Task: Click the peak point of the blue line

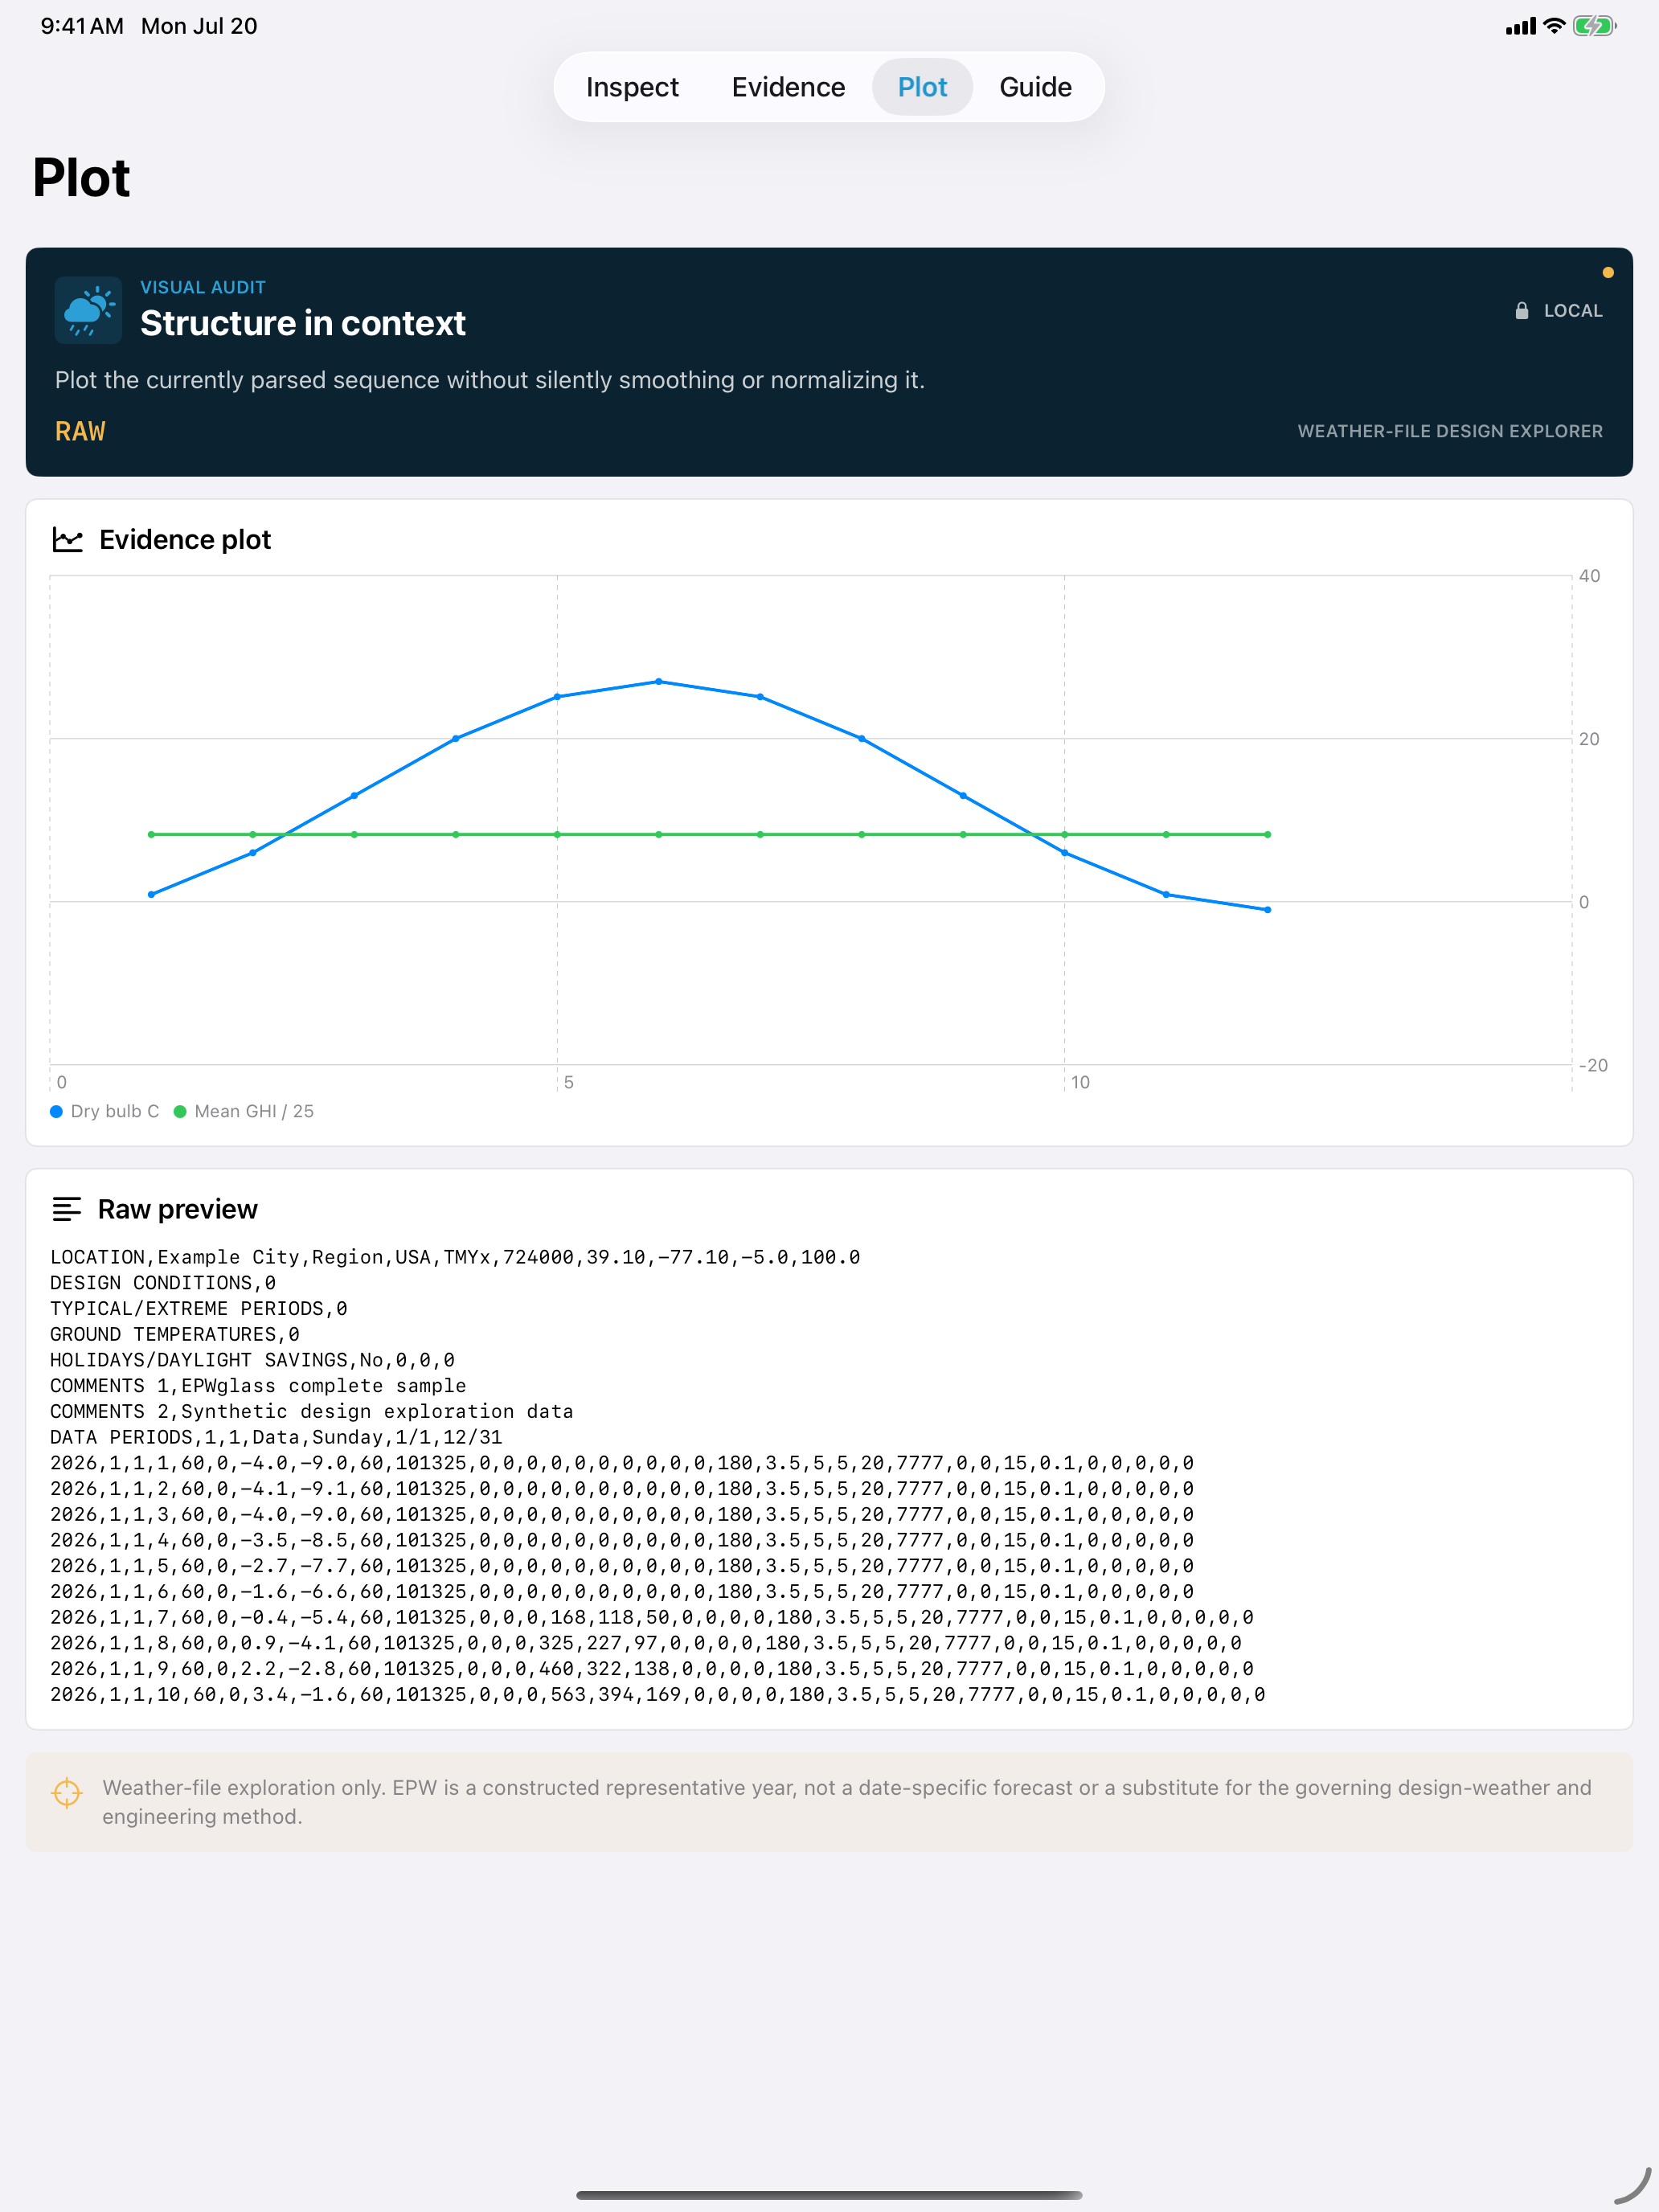Action: (659, 682)
